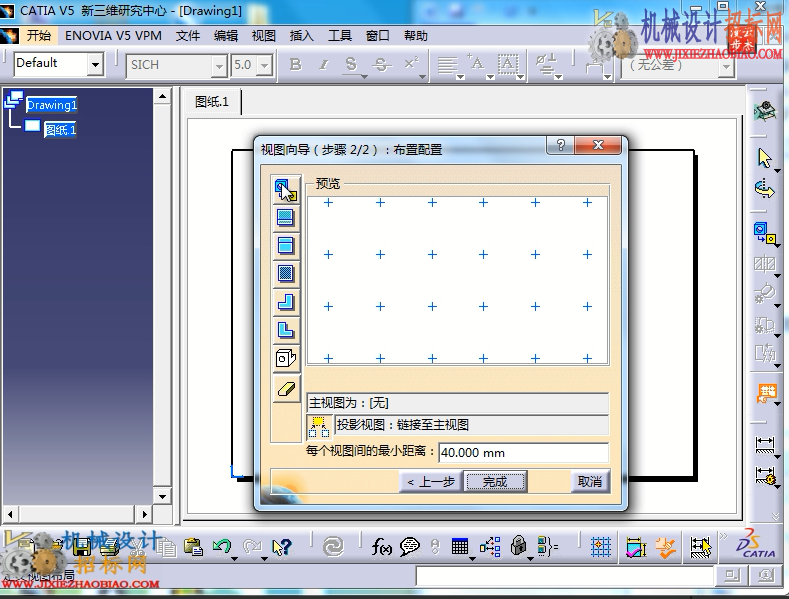Click the minimum view distance 40.000 mm field

click(523, 453)
